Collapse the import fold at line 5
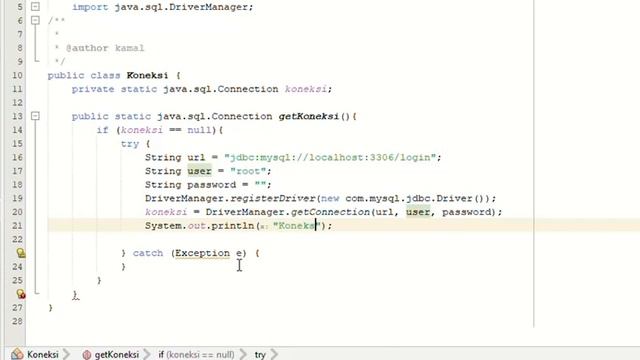Viewport: 640px width, 360px height. click(x=36, y=7)
